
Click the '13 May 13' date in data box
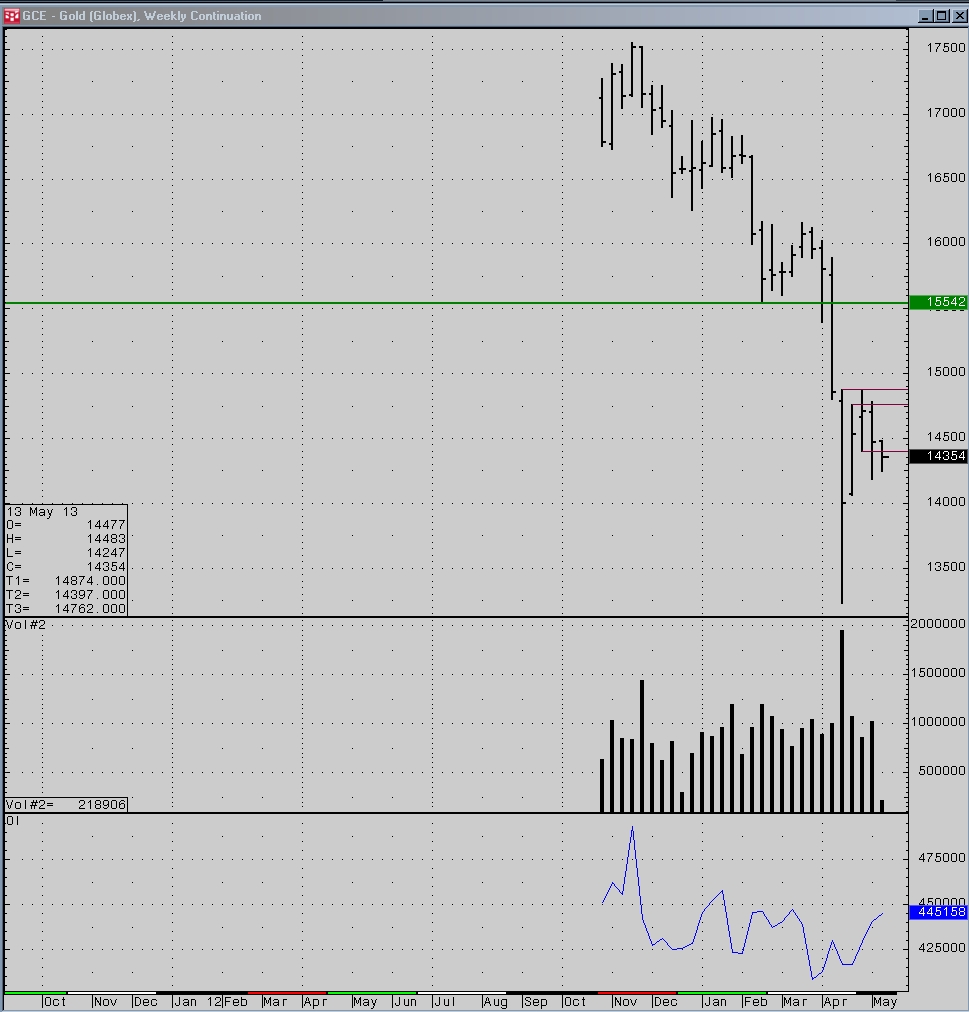pos(42,512)
